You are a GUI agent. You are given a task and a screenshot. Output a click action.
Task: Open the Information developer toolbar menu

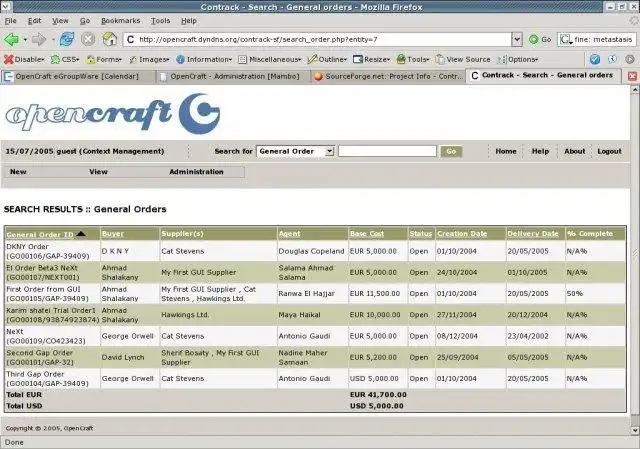click(x=204, y=60)
